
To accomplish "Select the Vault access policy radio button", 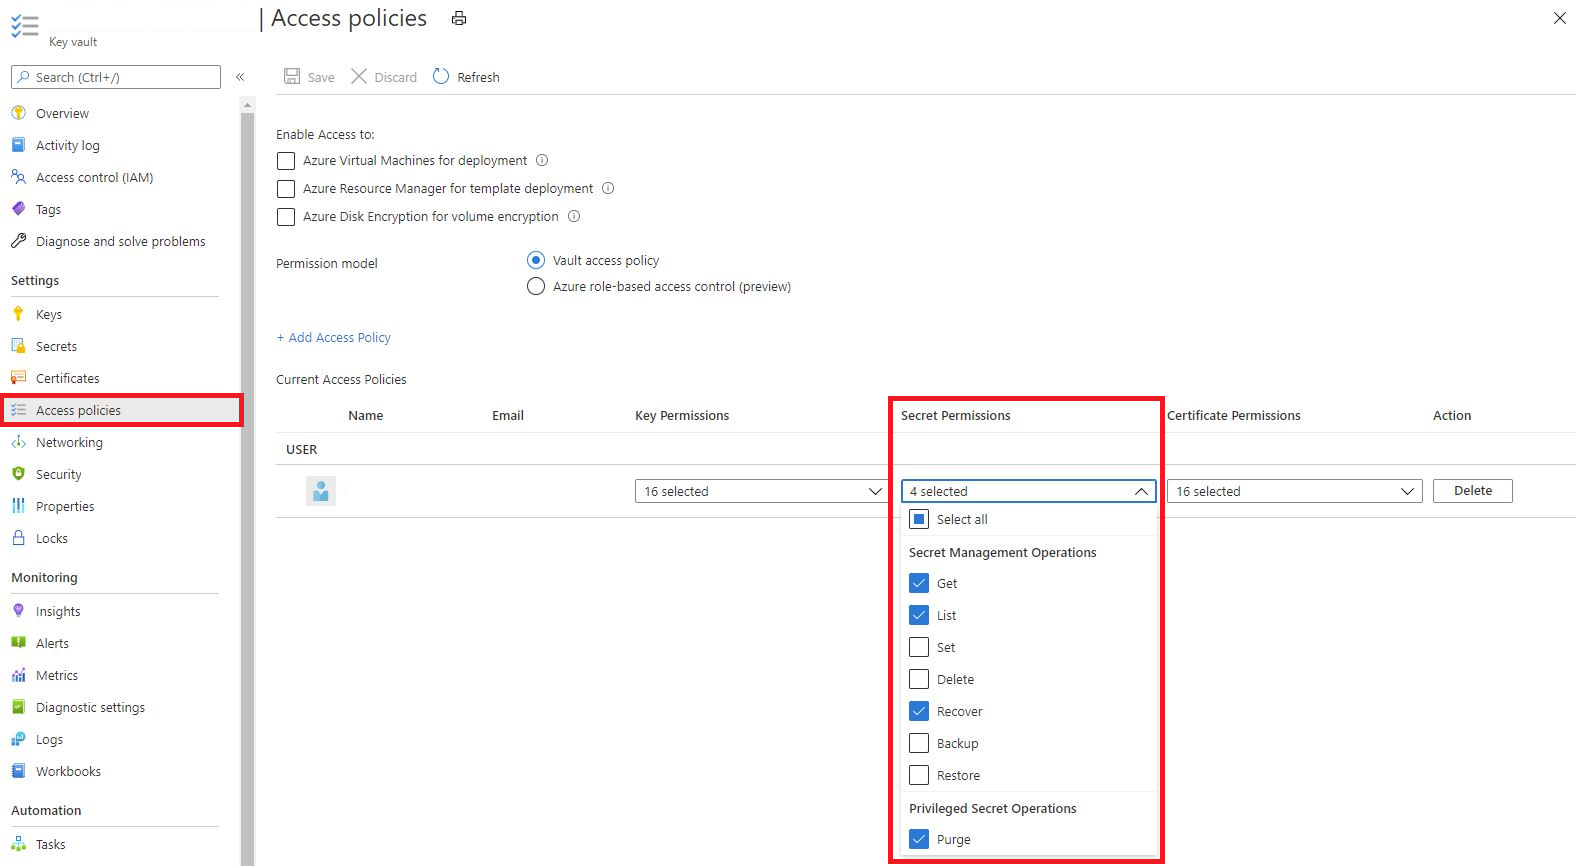I will pyautogui.click(x=536, y=260).
